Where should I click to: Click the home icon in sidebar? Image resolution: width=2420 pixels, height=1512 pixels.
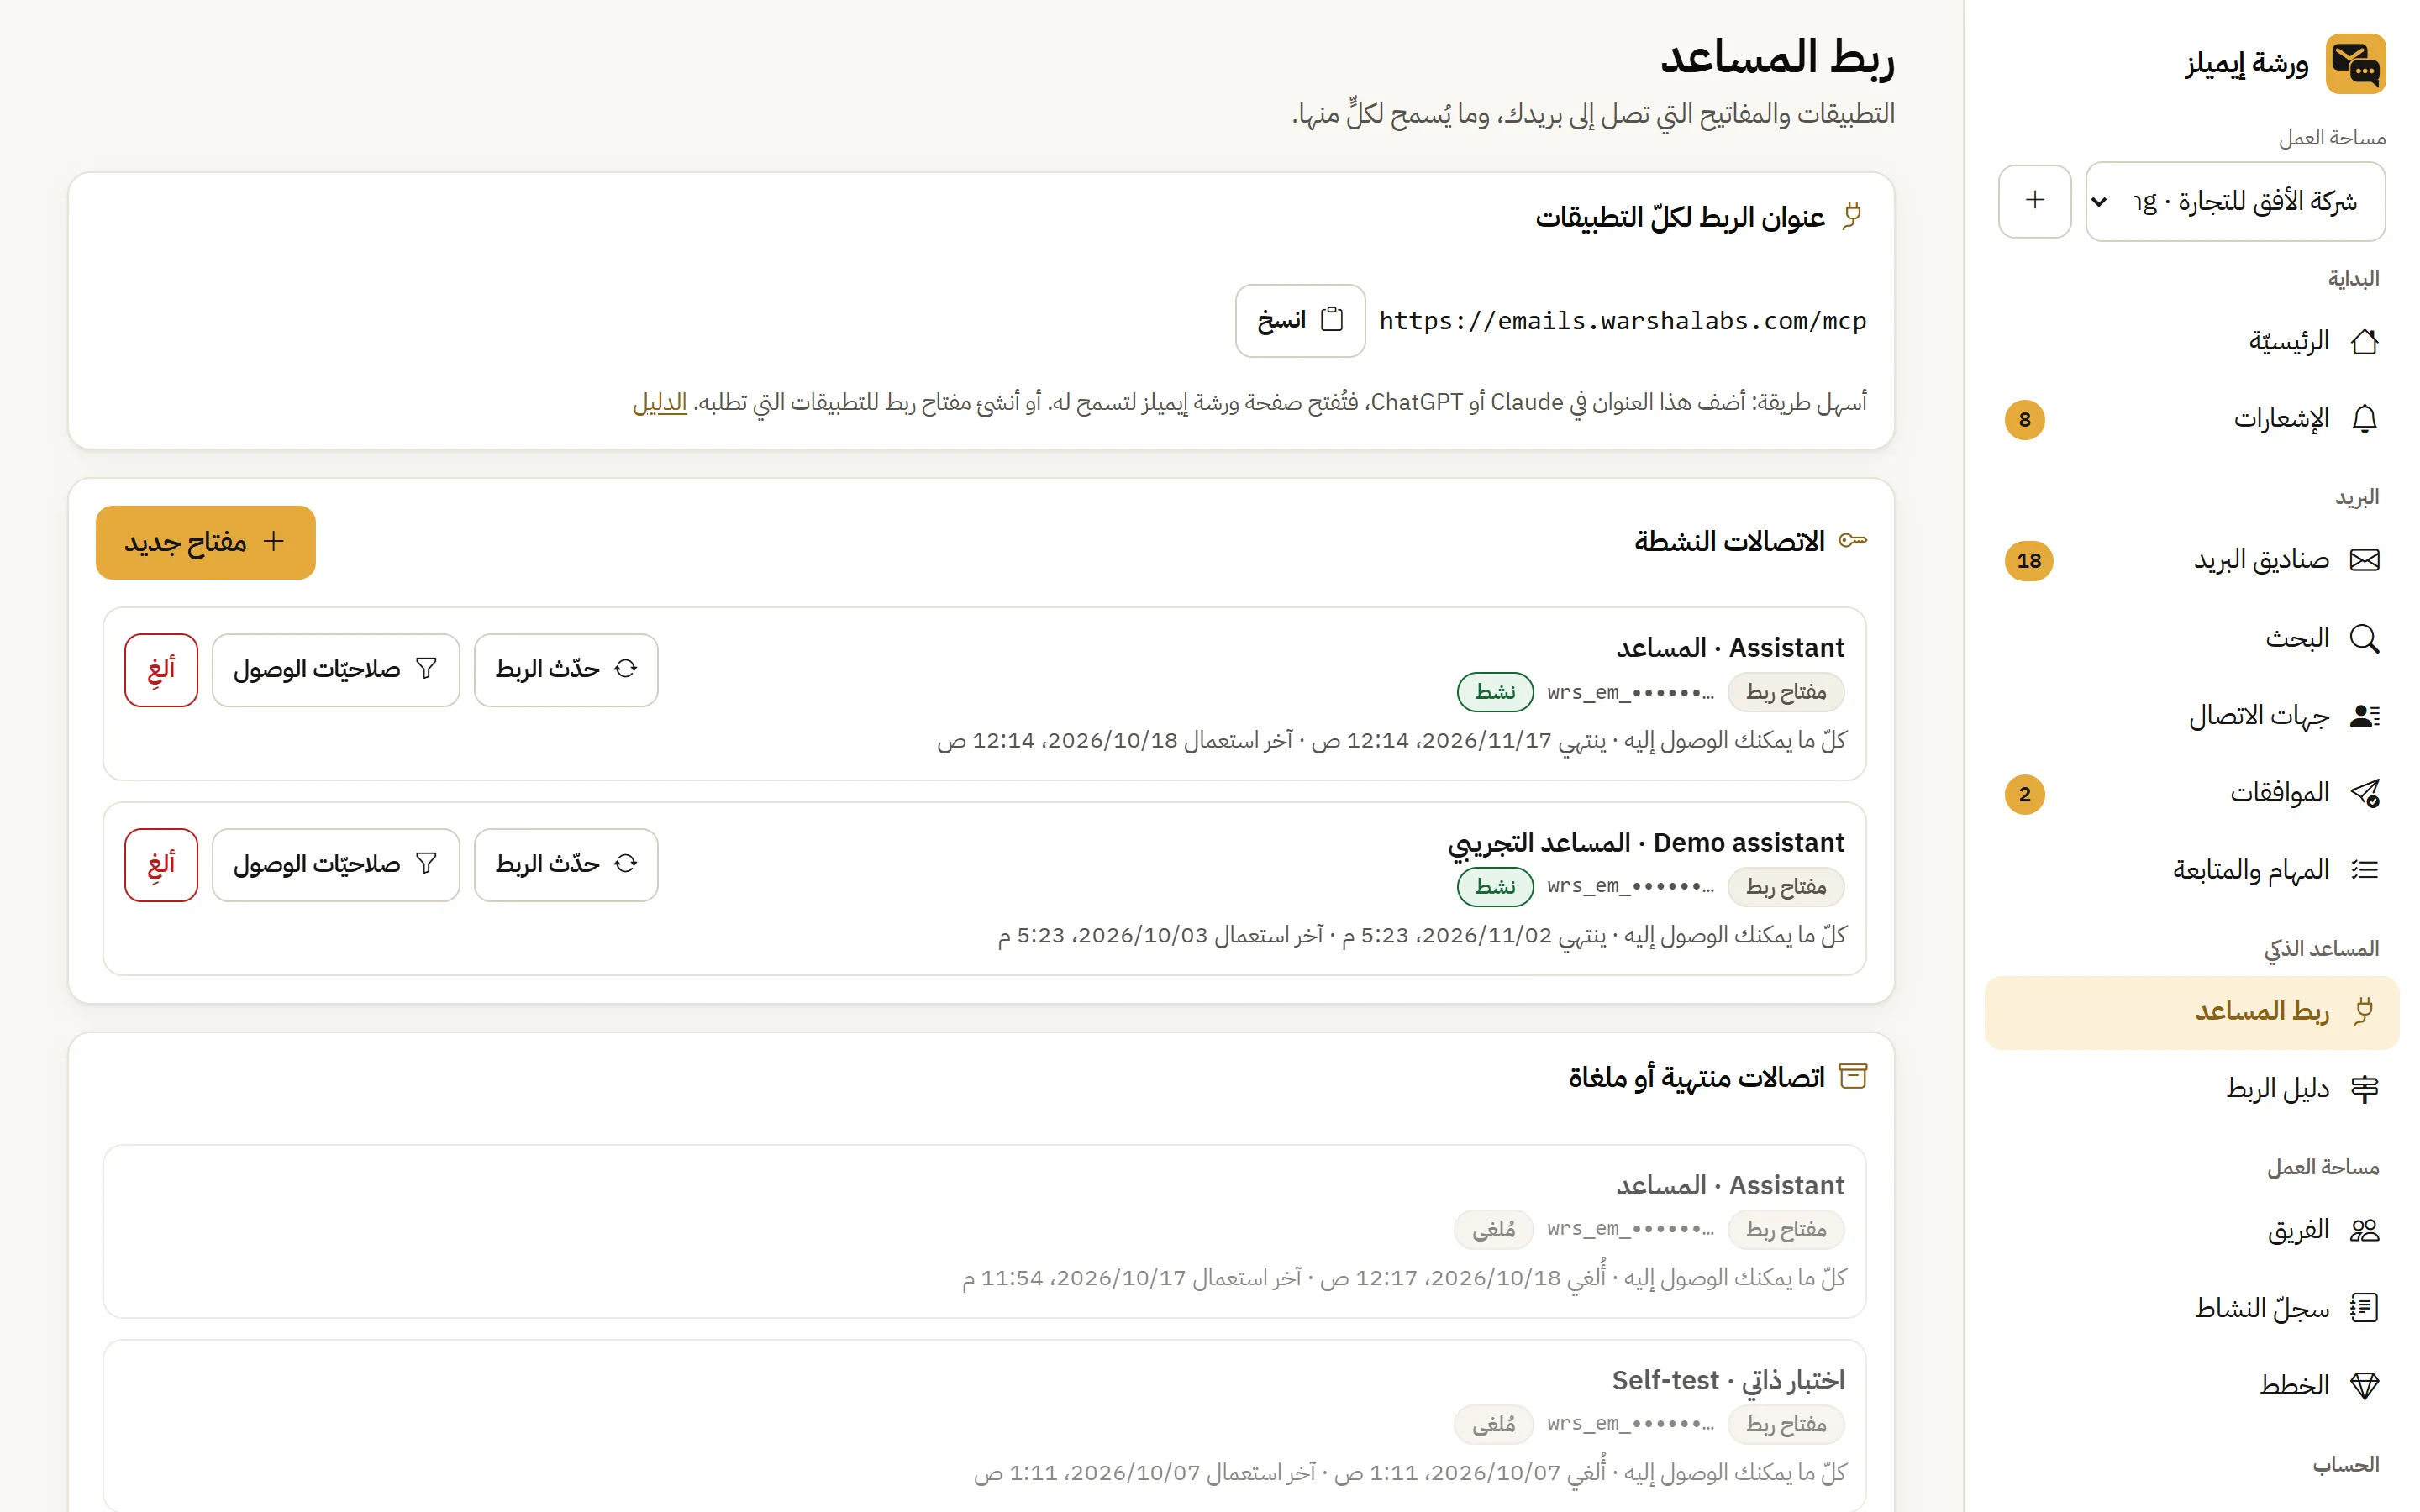tap(2364, 342)
